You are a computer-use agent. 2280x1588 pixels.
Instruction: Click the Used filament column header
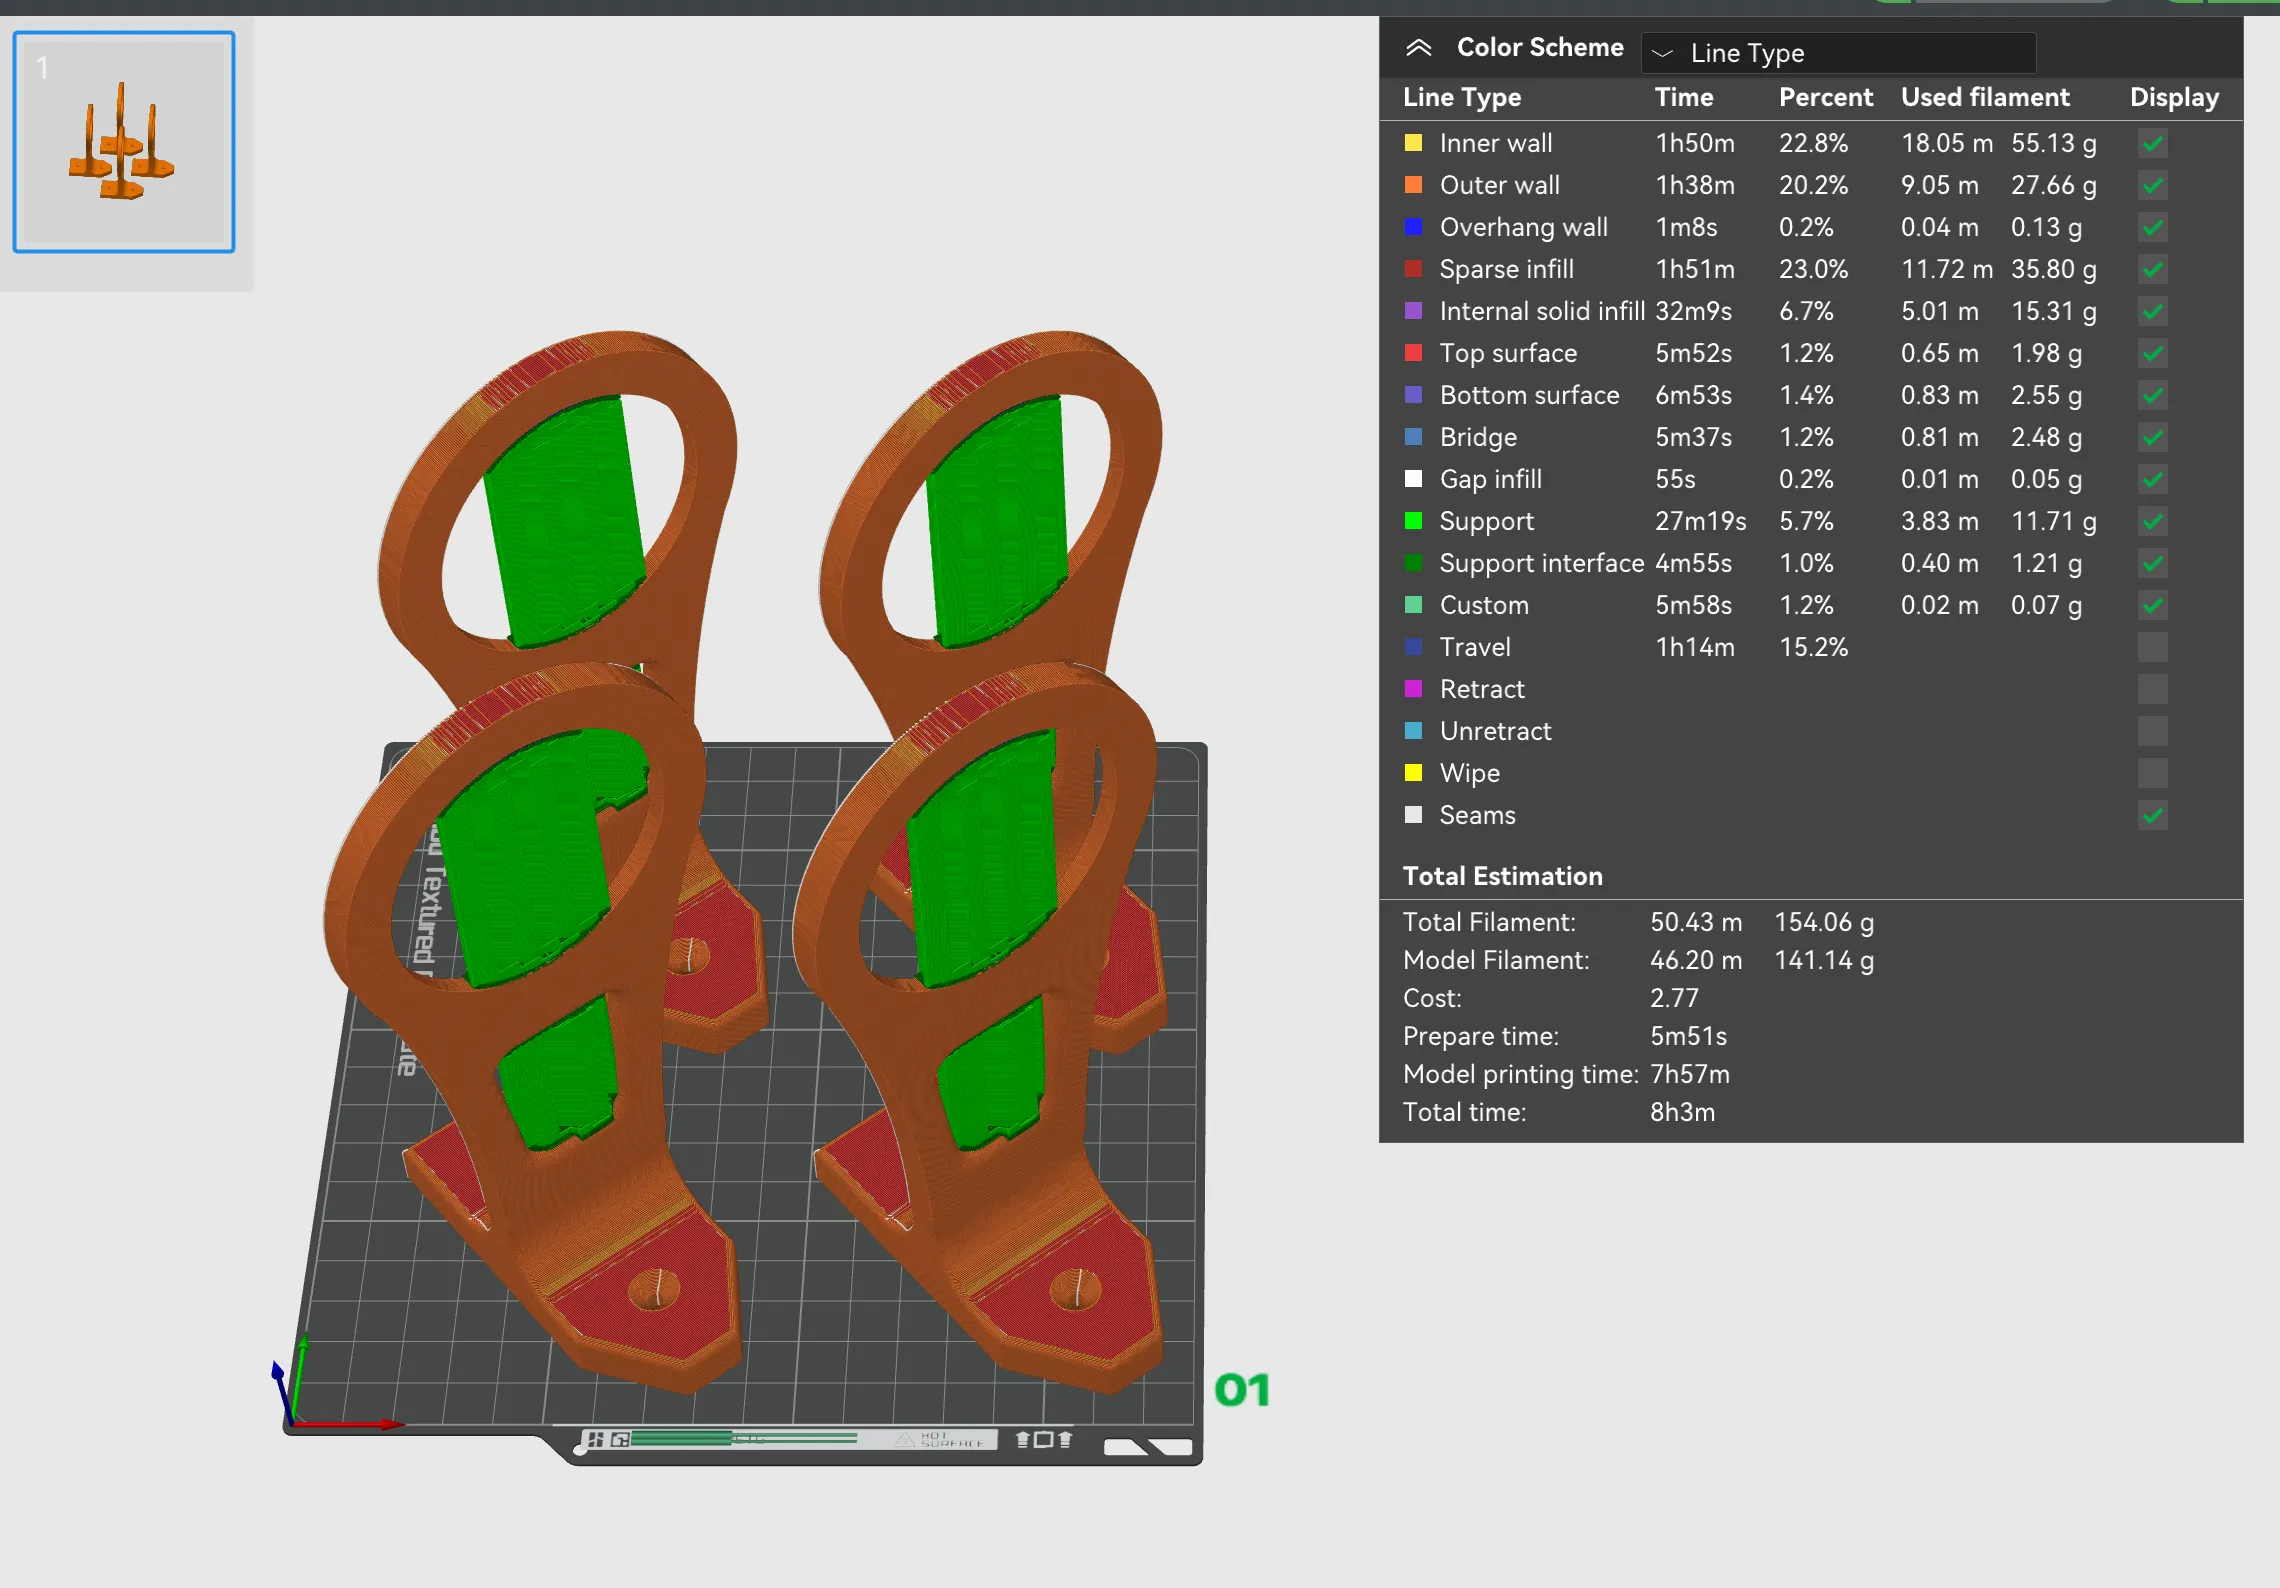coord(1985,98)
